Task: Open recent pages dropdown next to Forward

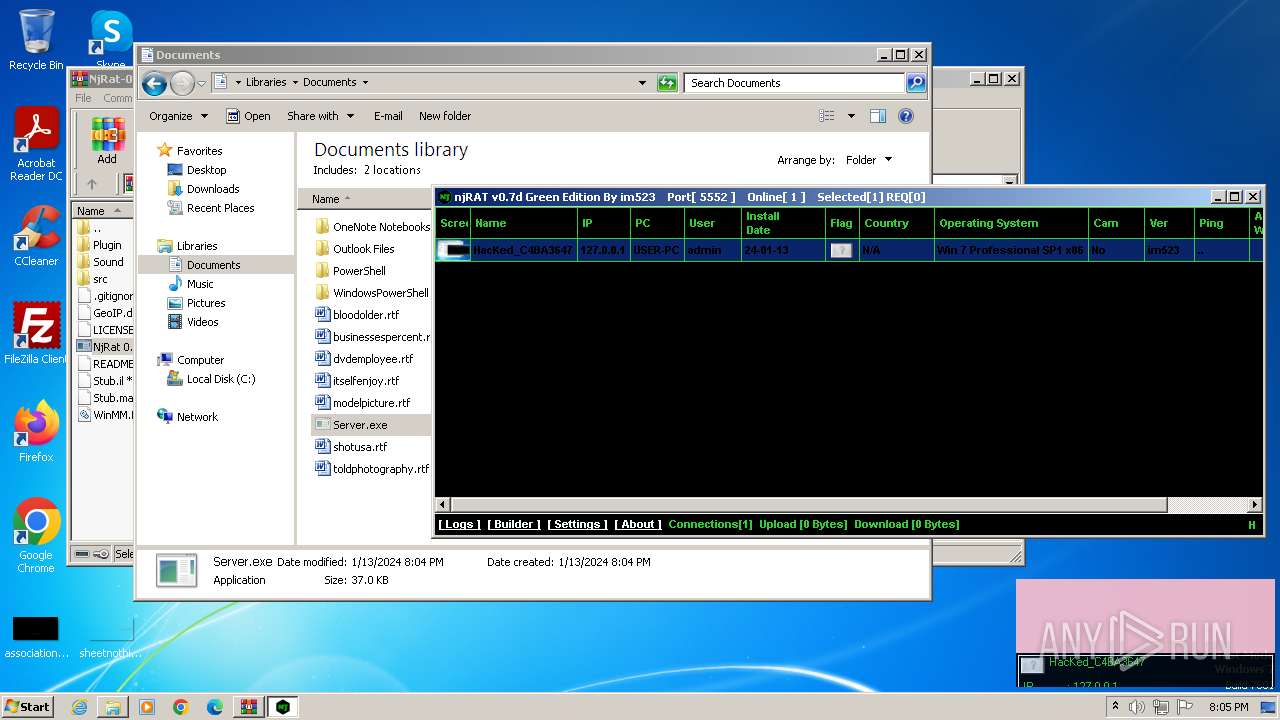Action: pos(201,84)
